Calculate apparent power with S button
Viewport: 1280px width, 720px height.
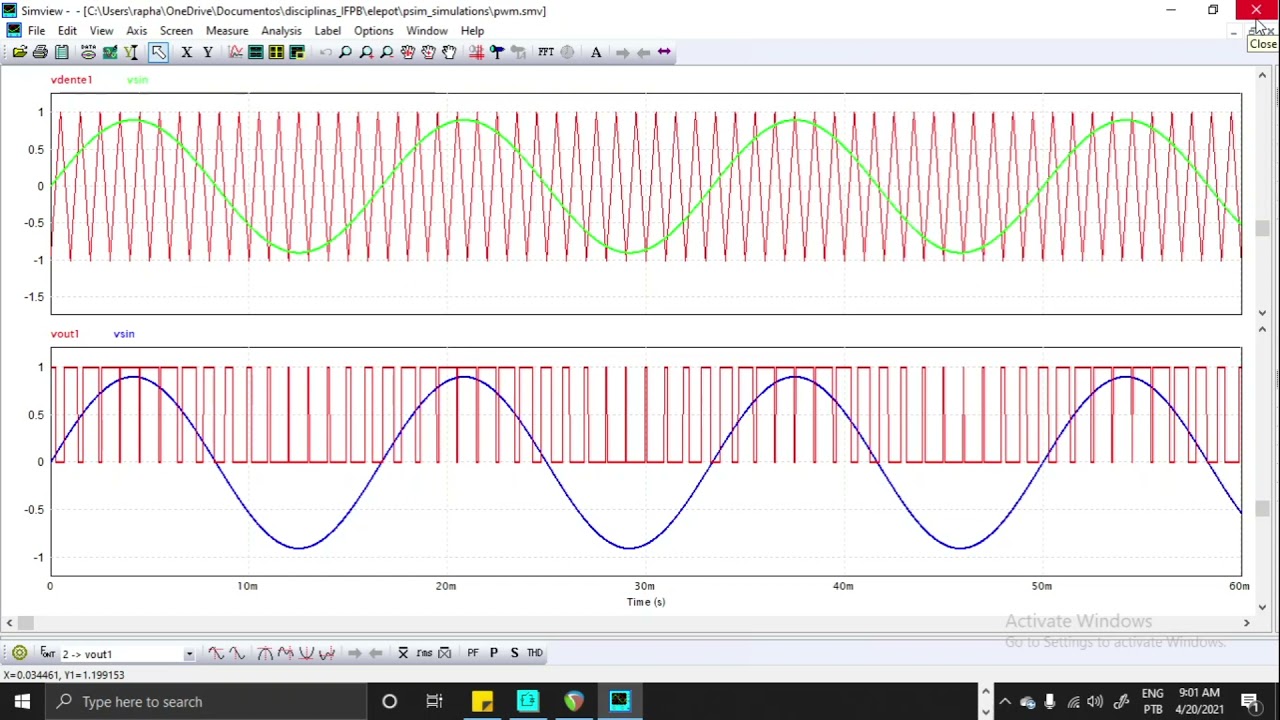coord(514,653)
